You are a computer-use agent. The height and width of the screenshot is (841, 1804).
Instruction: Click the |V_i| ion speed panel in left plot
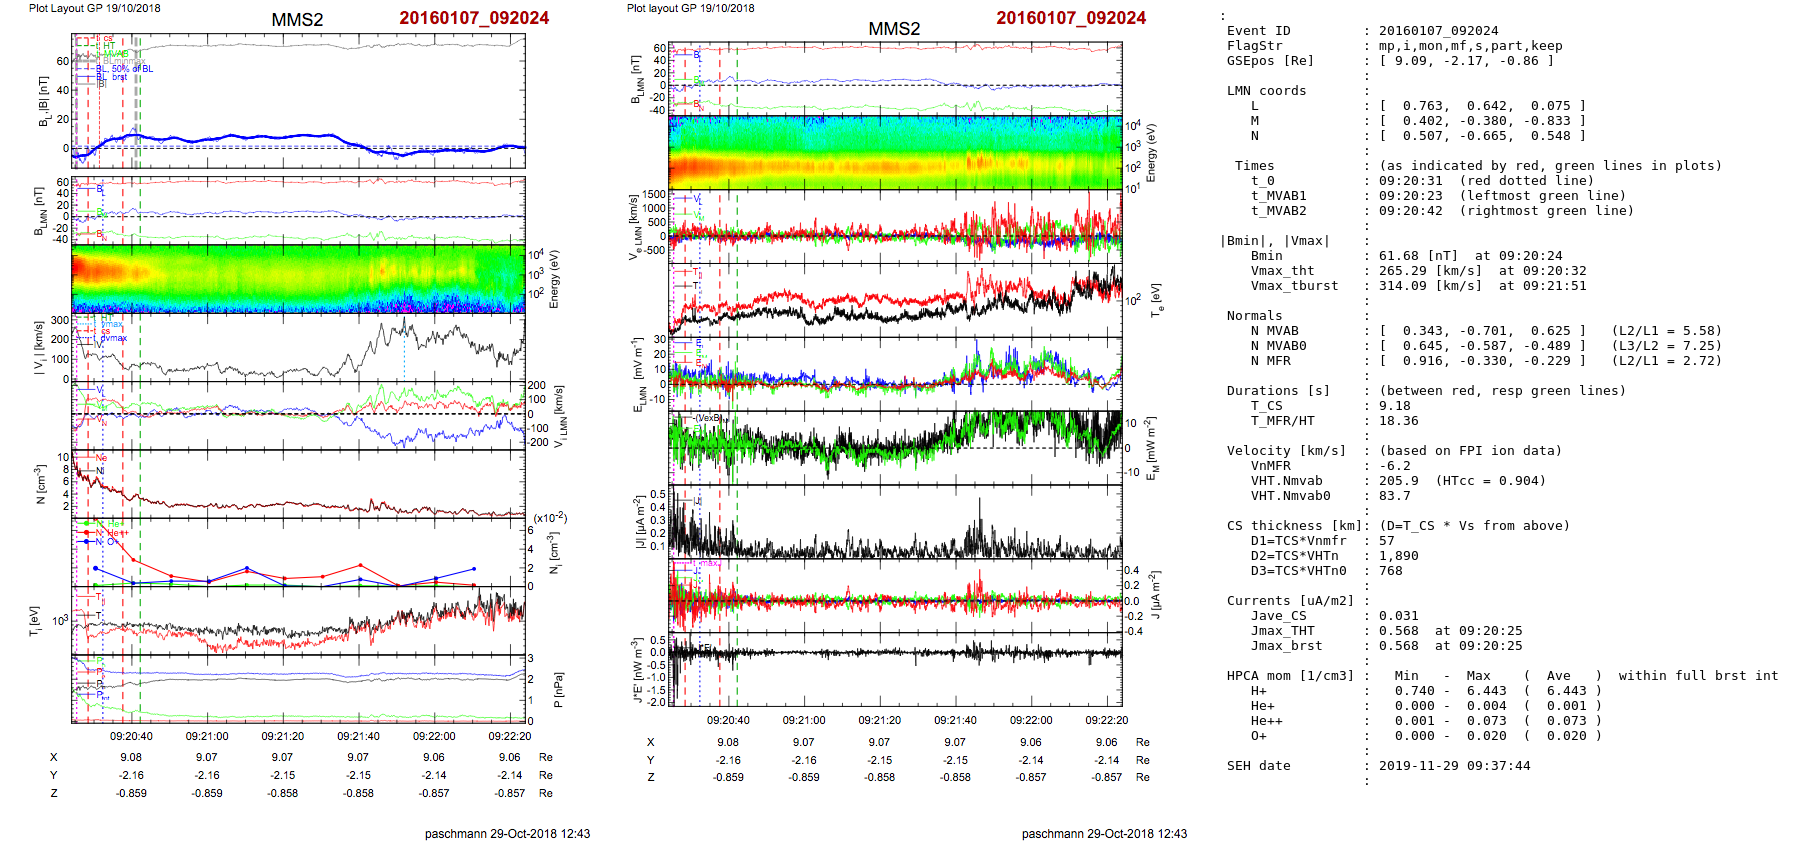pos(298,347)
